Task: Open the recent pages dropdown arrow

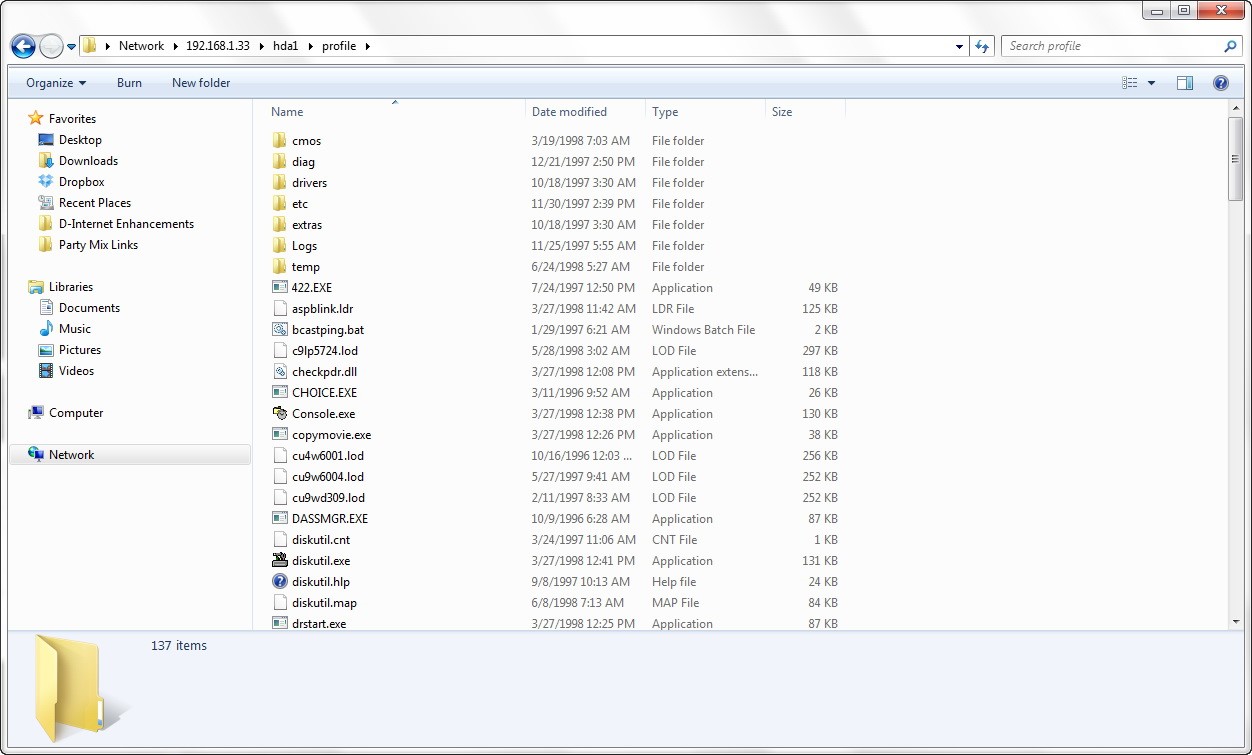Action: click(72, 47)
